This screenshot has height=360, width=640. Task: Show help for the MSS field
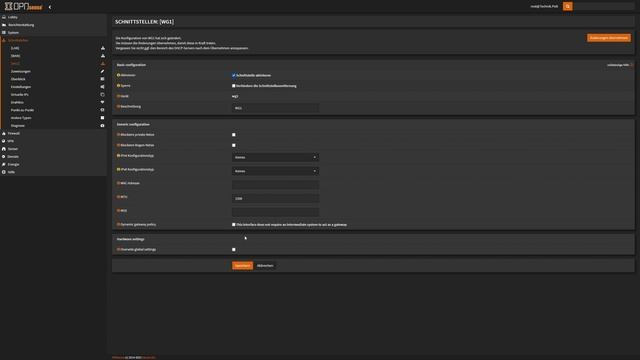click(118, 211)
